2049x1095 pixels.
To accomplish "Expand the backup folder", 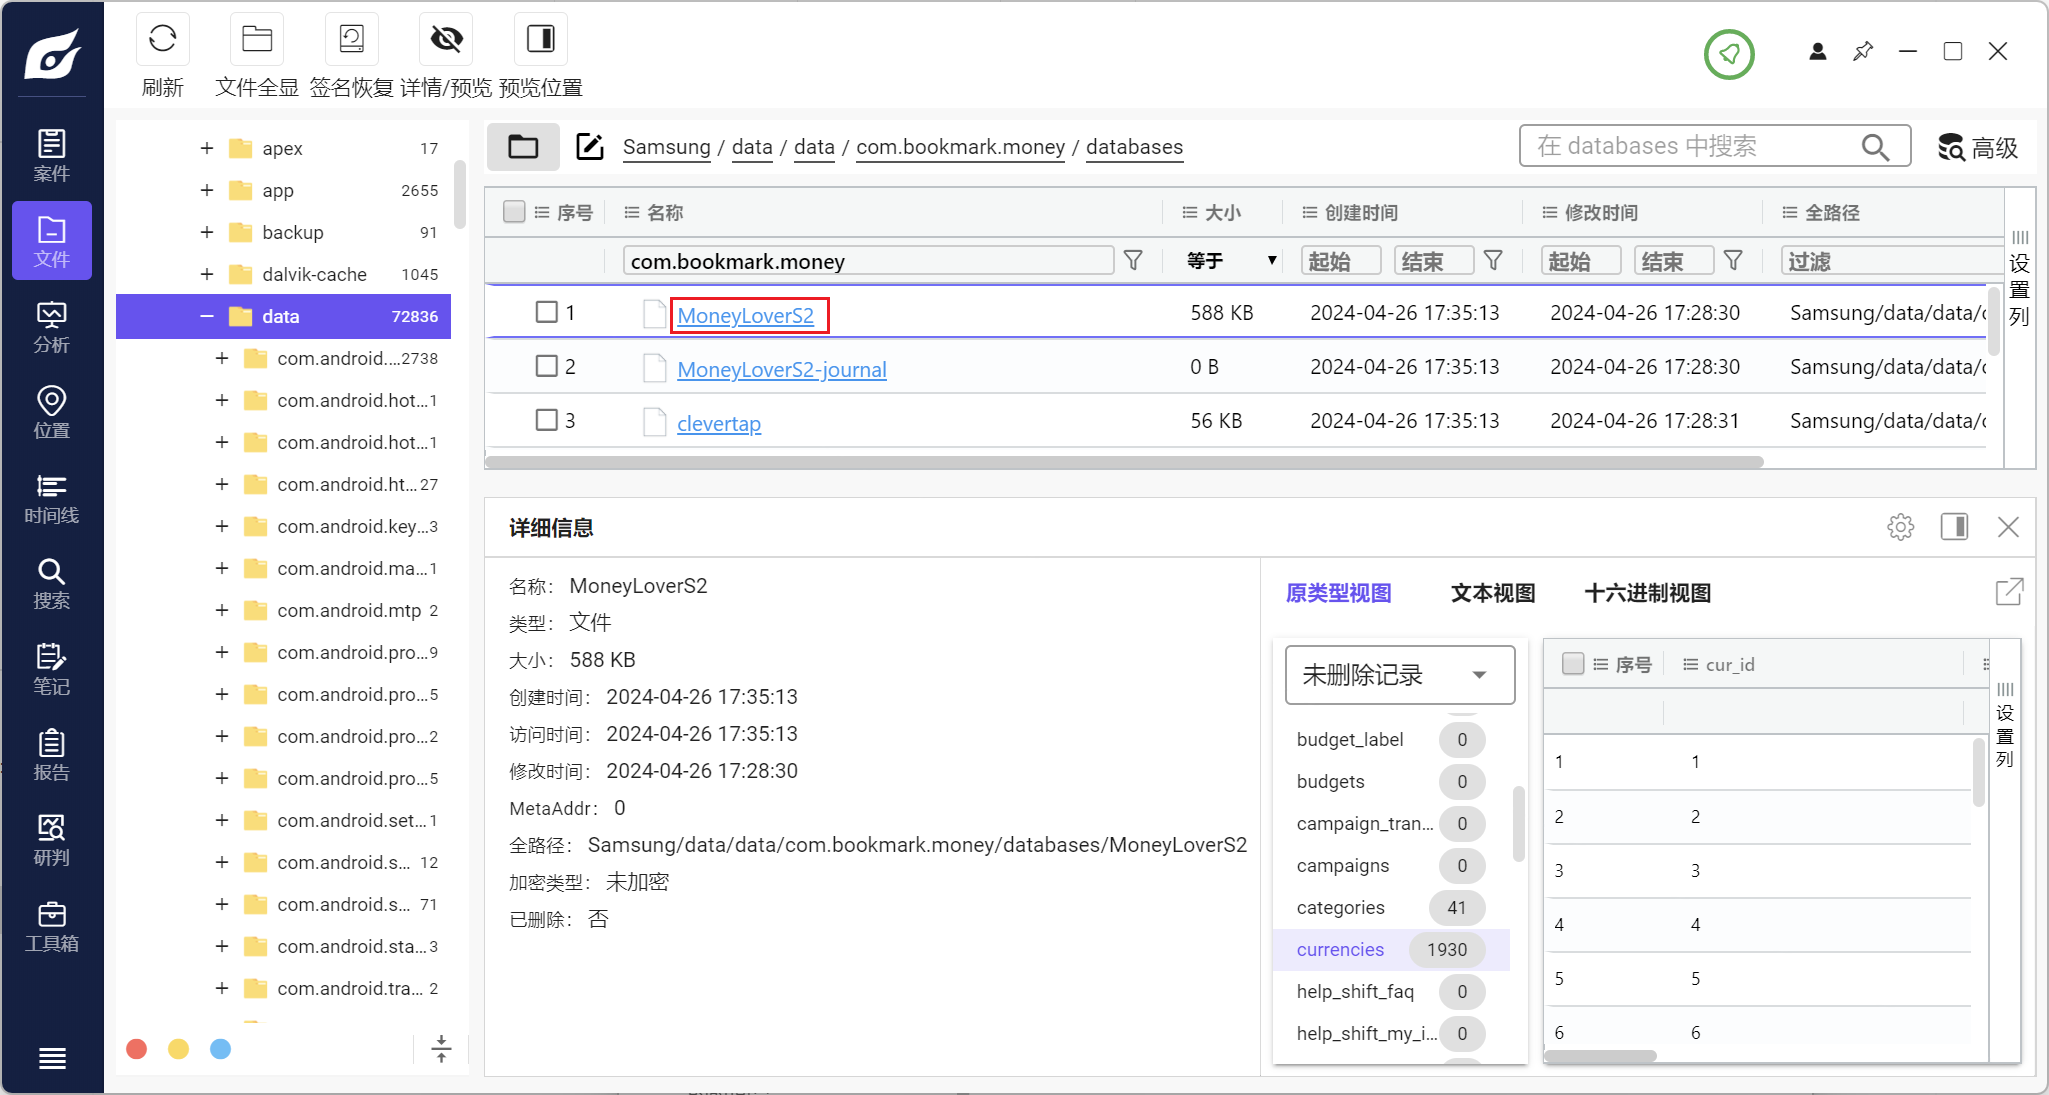I will [206, 232].
